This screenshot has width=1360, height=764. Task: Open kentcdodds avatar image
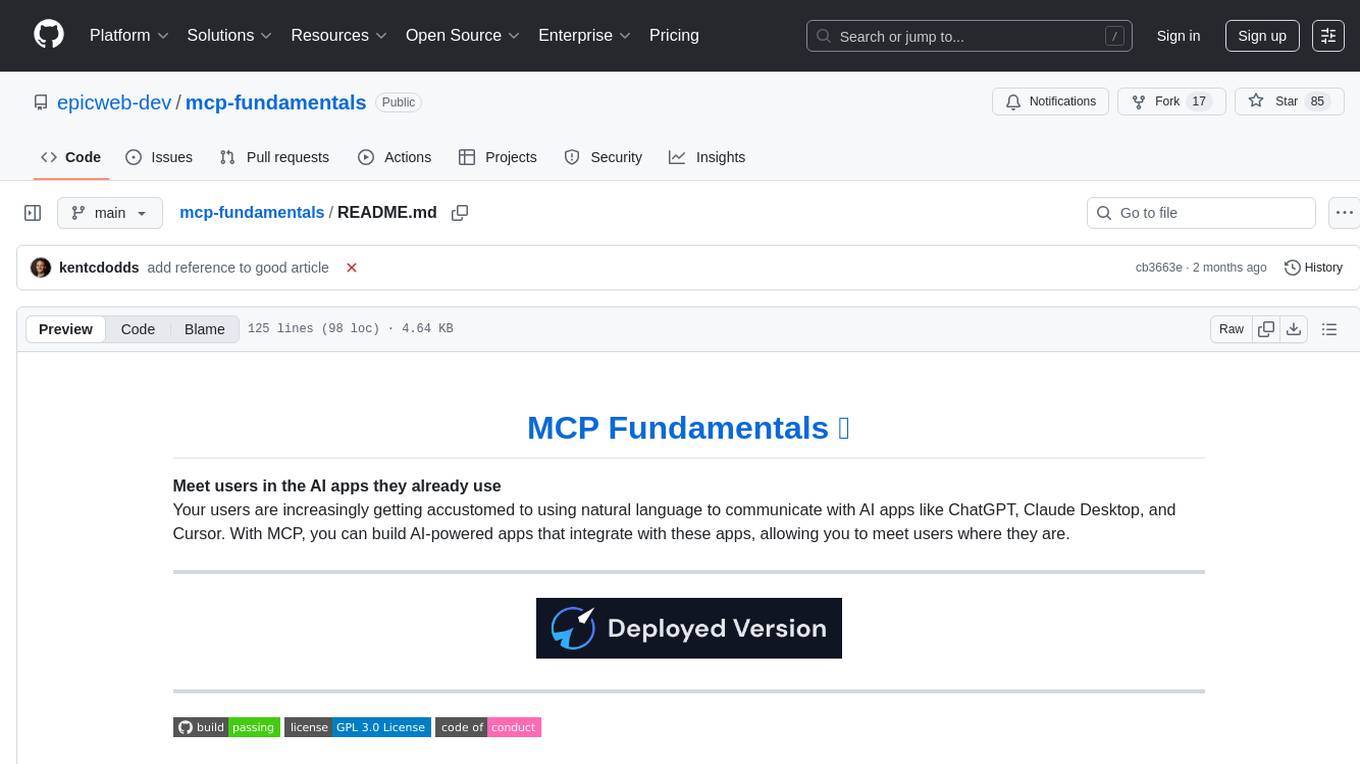(x=41, y=268)
